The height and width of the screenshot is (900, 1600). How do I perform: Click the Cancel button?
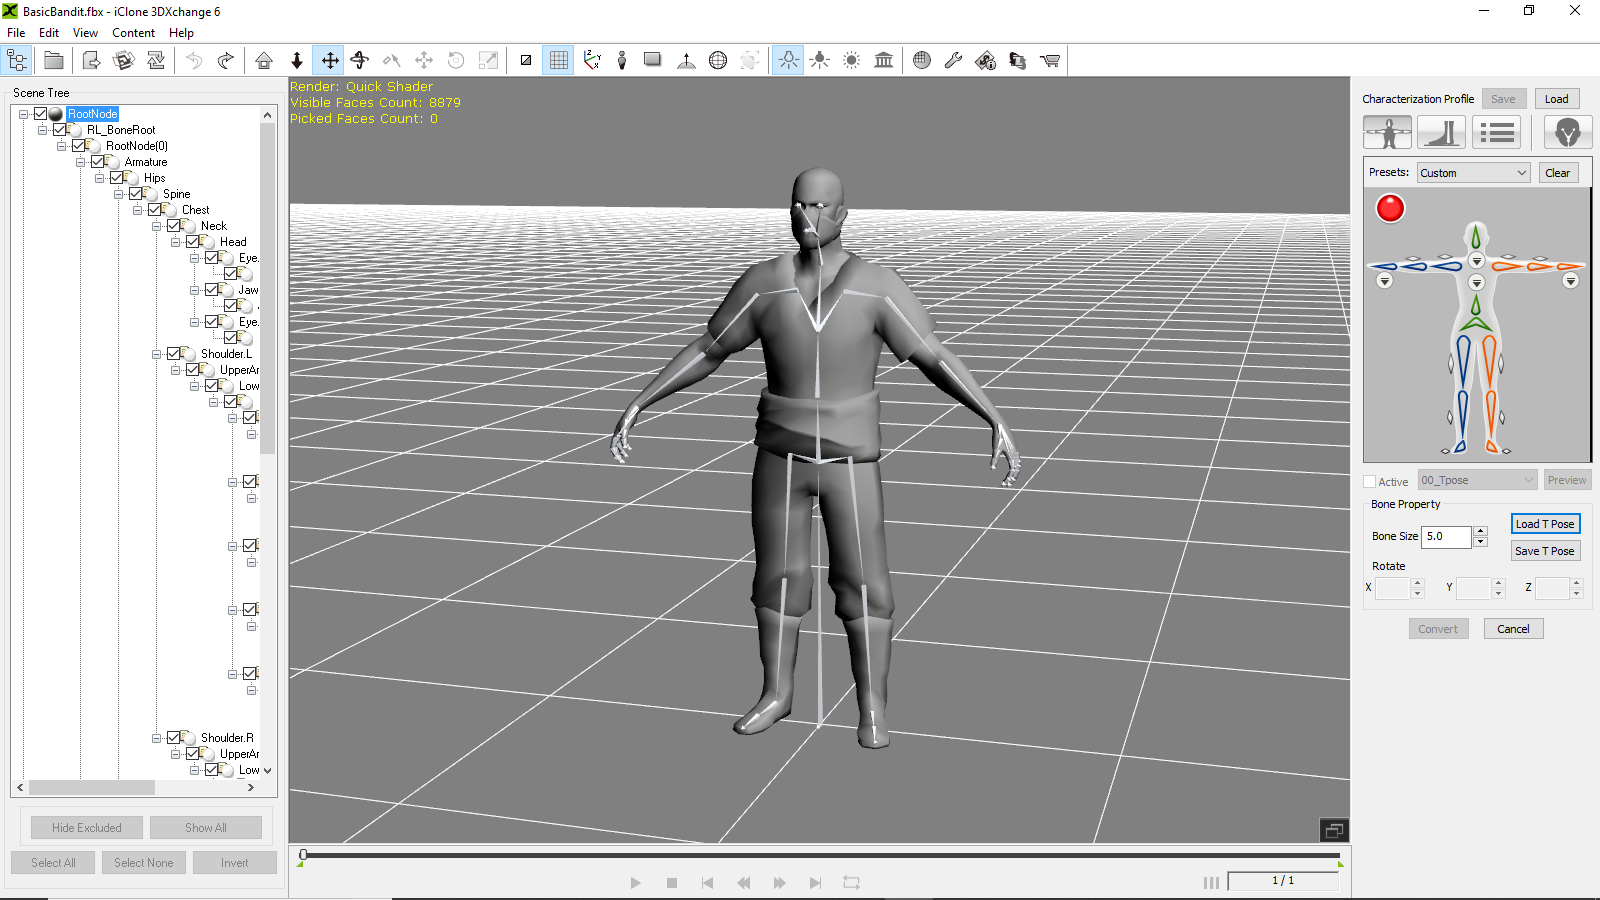pos(1513,629)
